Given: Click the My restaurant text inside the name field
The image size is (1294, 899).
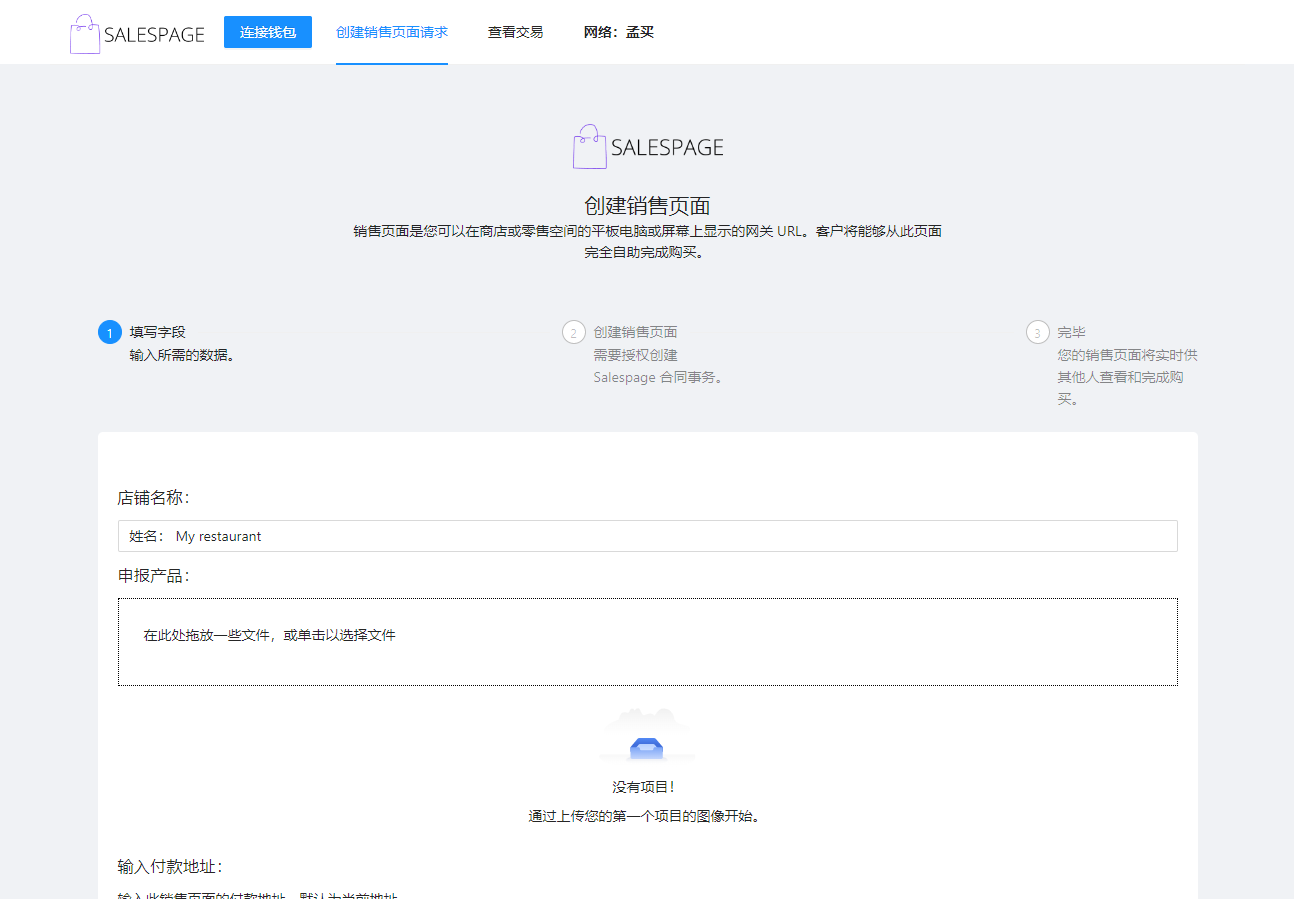Looking at the screenshot, I should (217, 536).
